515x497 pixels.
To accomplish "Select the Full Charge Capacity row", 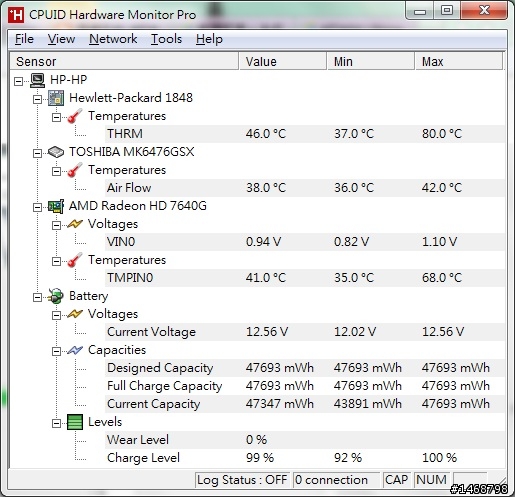I will [x=305, y=386].
